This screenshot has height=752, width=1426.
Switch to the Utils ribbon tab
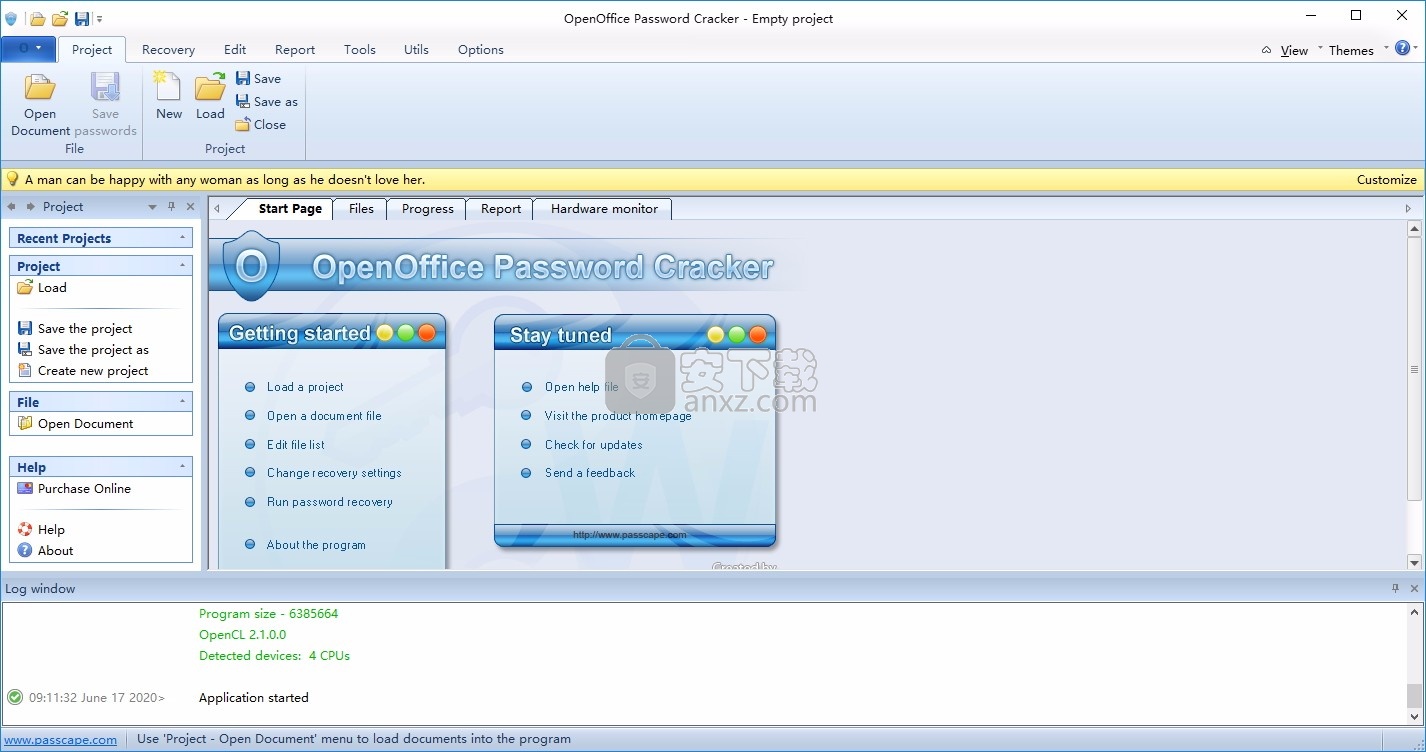416,49
